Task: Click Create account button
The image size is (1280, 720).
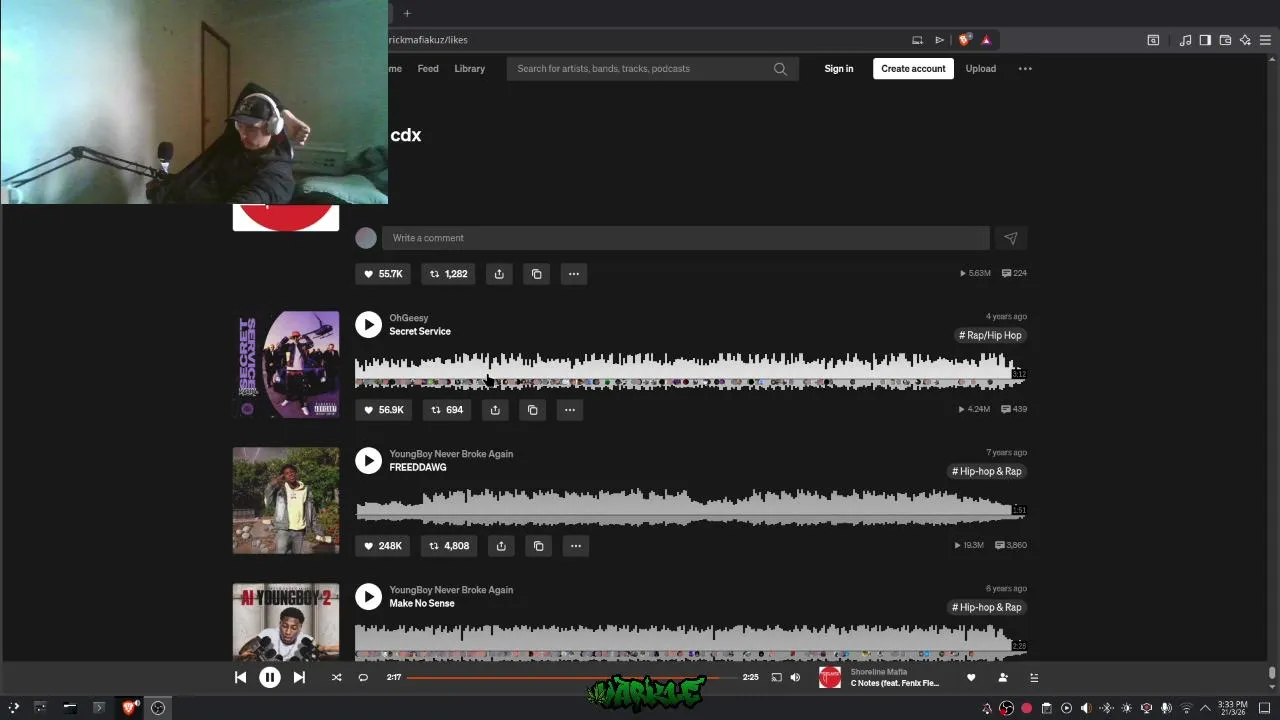Action: click(x=913, y=69)
